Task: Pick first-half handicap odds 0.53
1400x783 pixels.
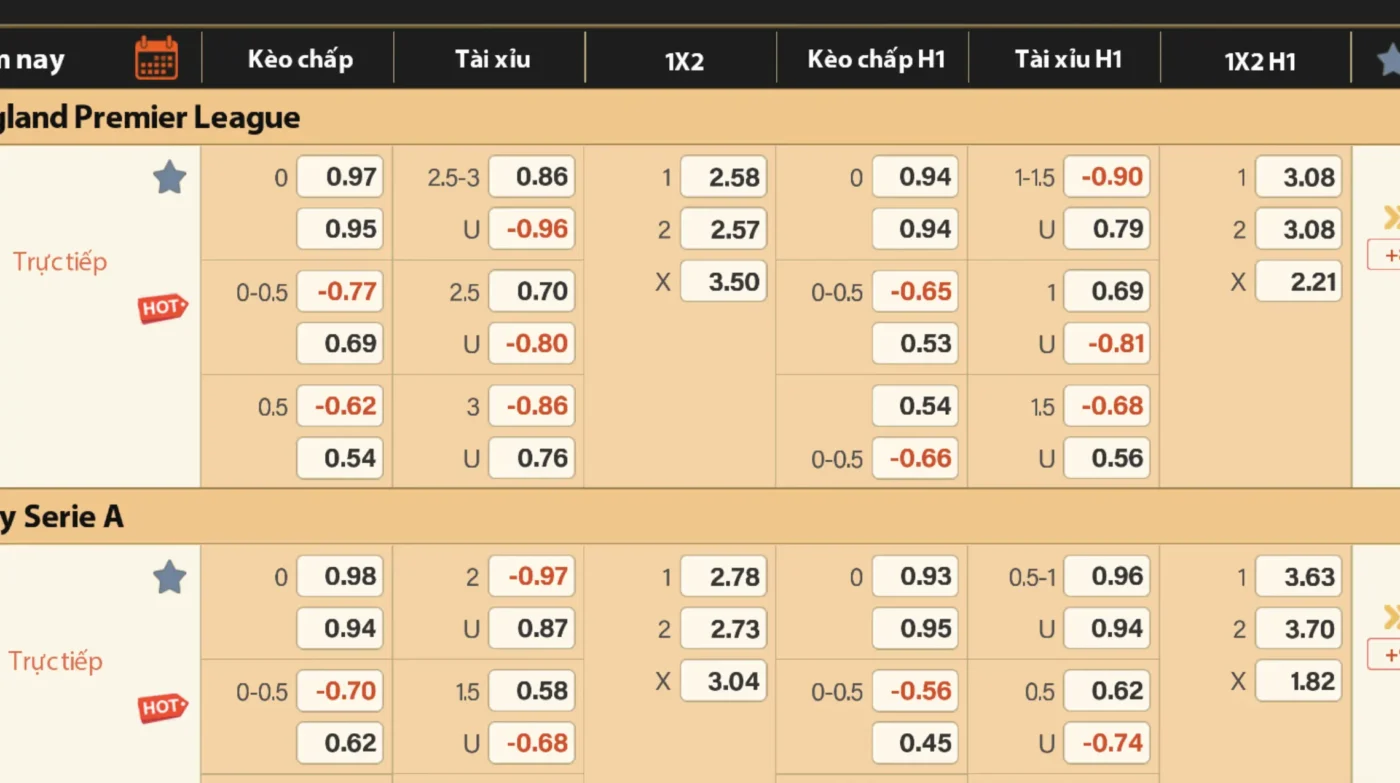Action: click(x=916, y=343)
